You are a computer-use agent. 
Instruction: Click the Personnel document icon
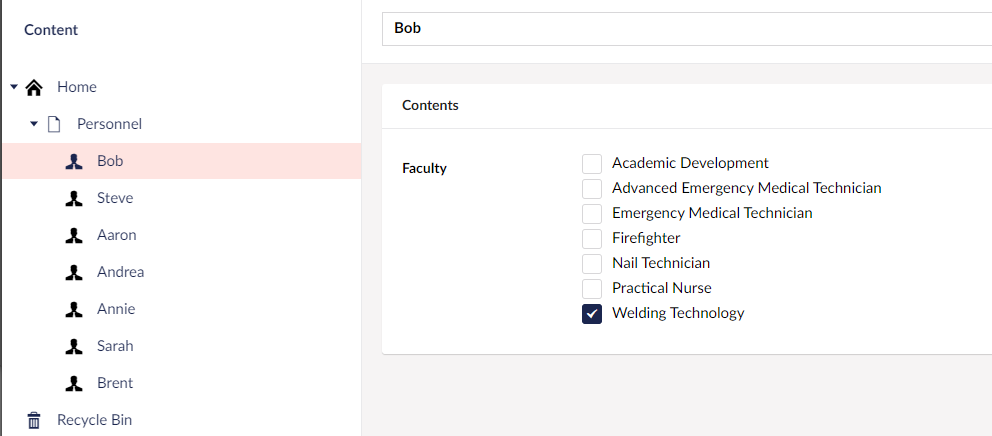pyautogui.click(x=54, y=124)
